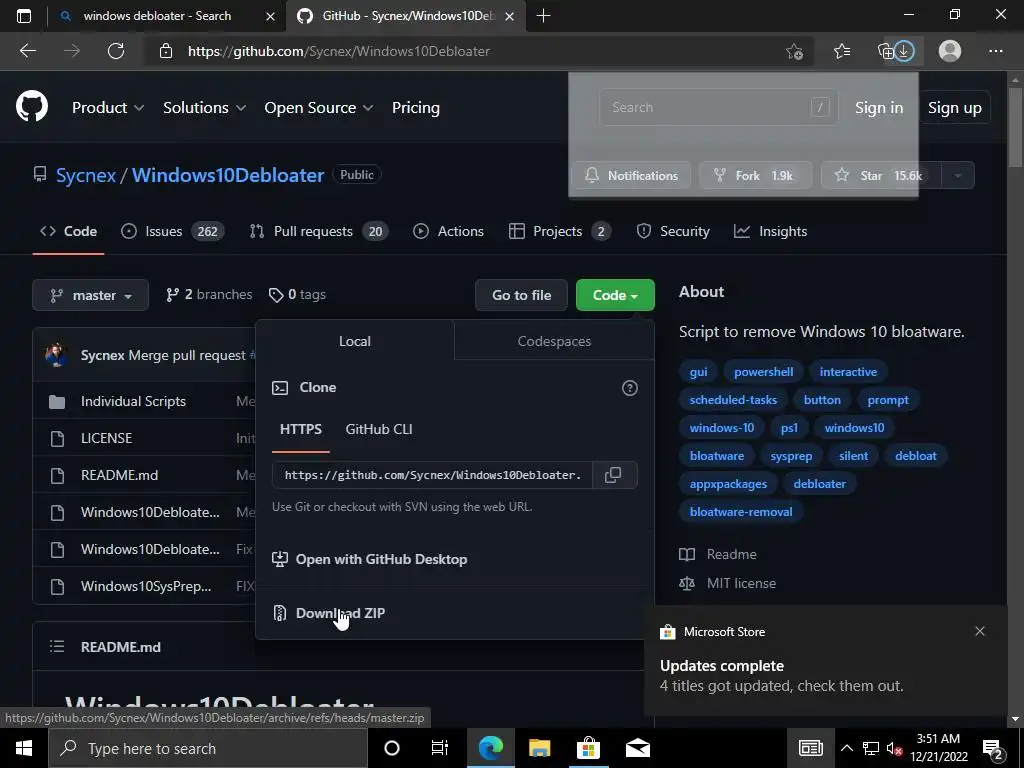Focus the GitHub search field

point(718,107)
